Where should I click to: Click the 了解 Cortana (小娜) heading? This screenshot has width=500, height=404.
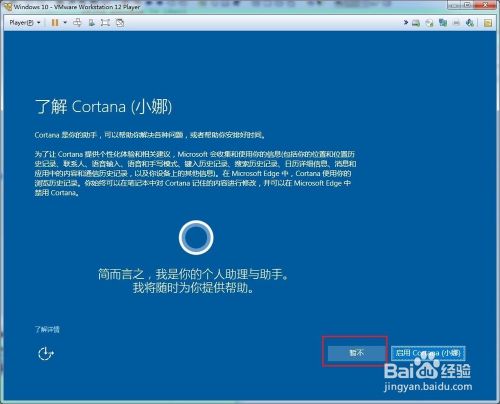tap(103, 107)
